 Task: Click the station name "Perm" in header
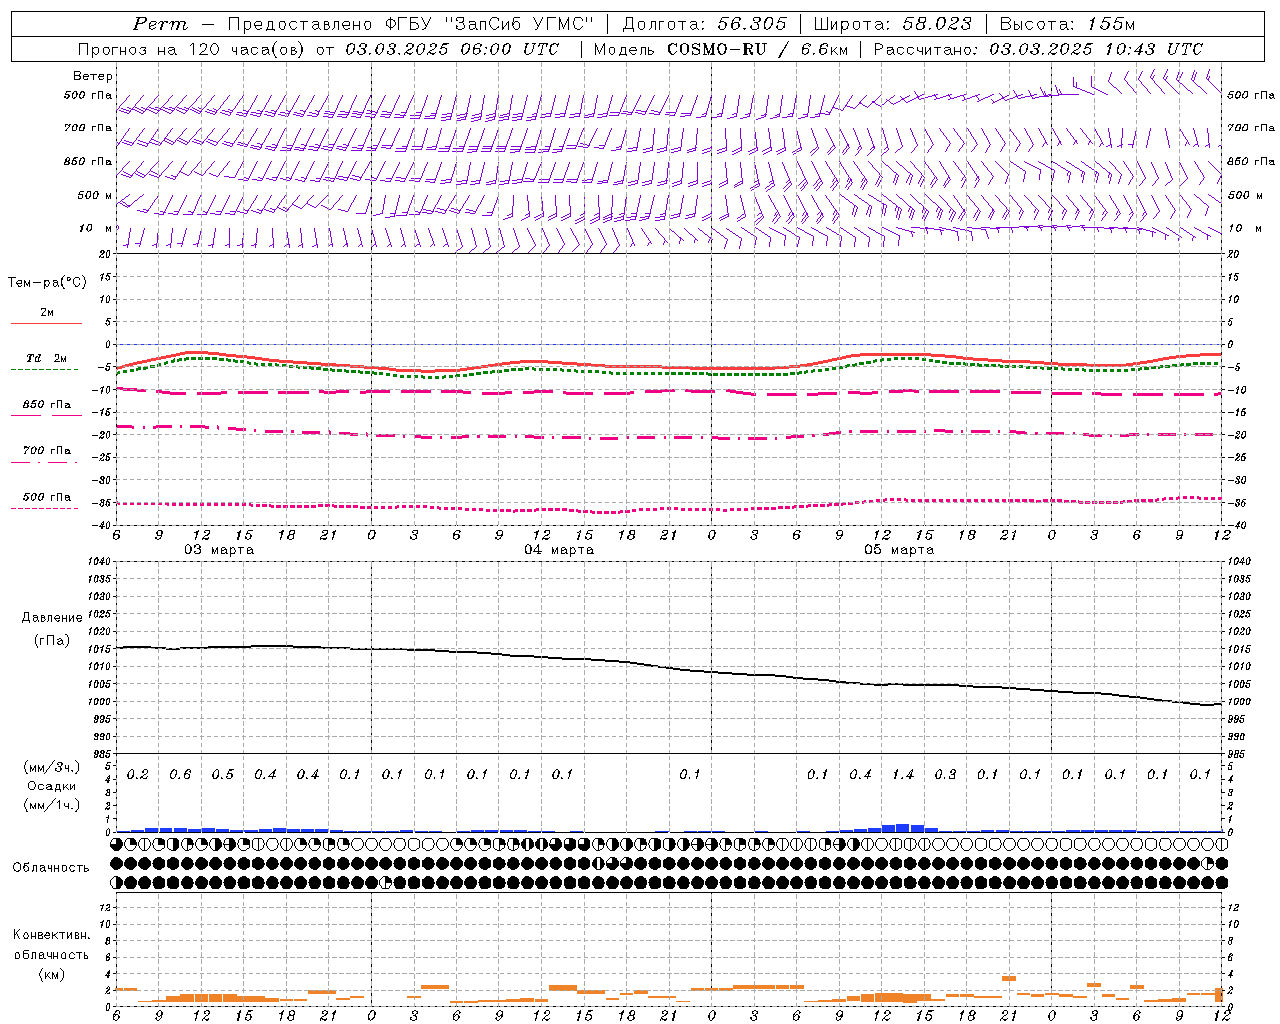(160, 24)
